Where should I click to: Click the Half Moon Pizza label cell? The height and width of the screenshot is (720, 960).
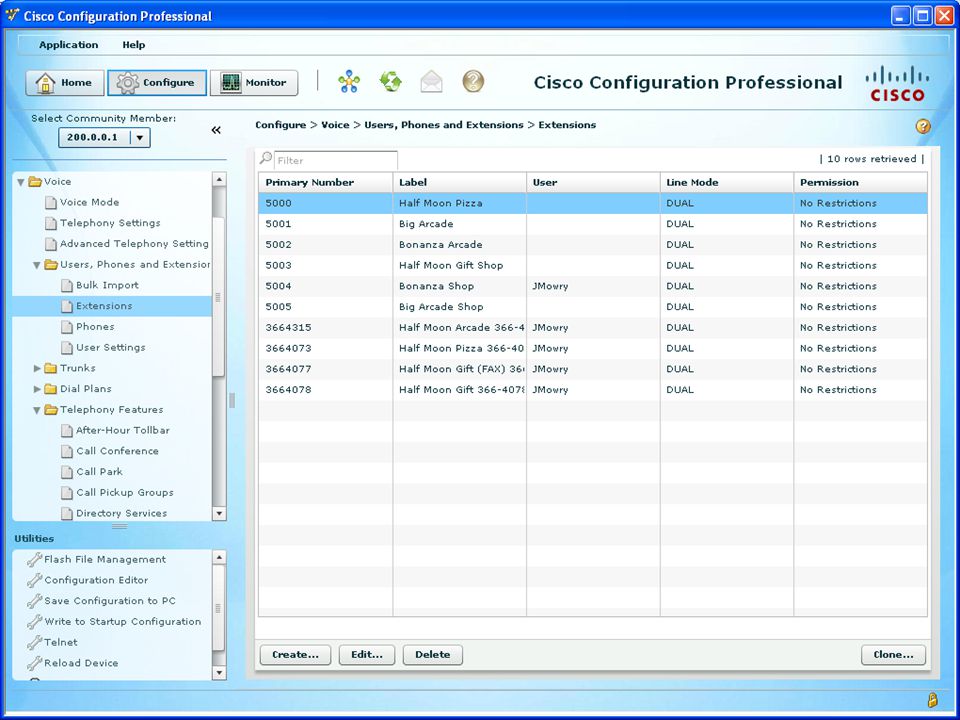[460, 203]
